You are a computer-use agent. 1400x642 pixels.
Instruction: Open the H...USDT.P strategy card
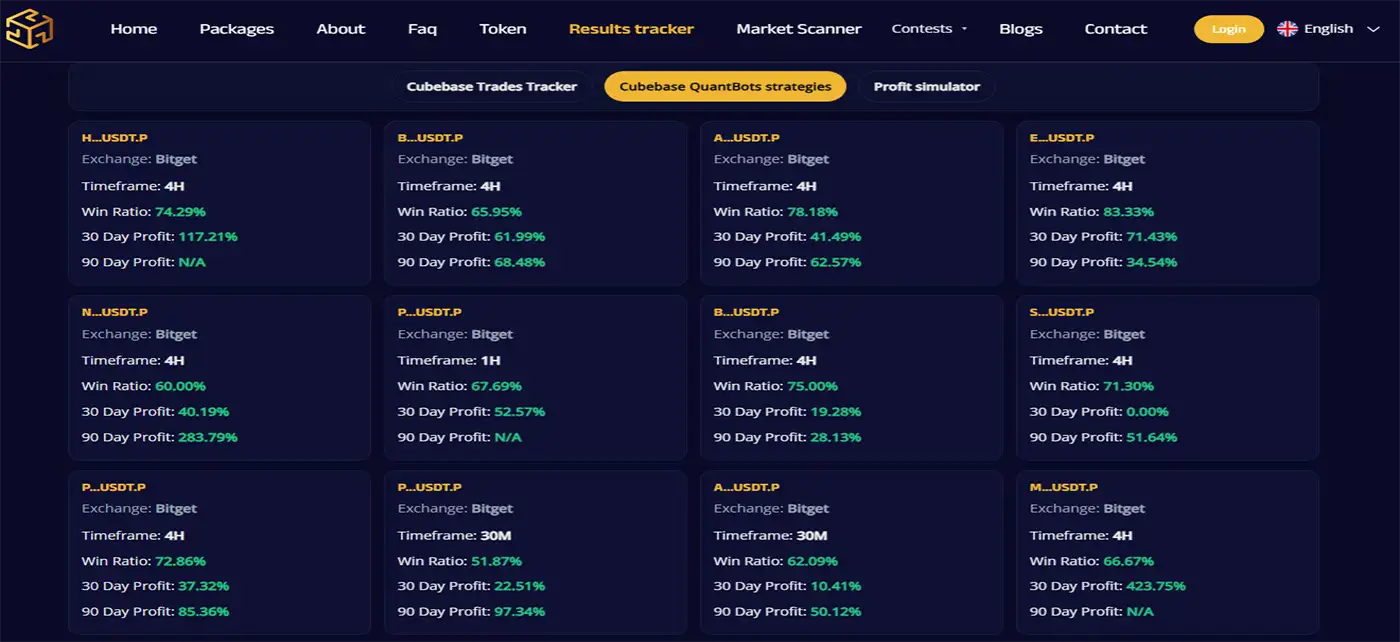point(219,203)
